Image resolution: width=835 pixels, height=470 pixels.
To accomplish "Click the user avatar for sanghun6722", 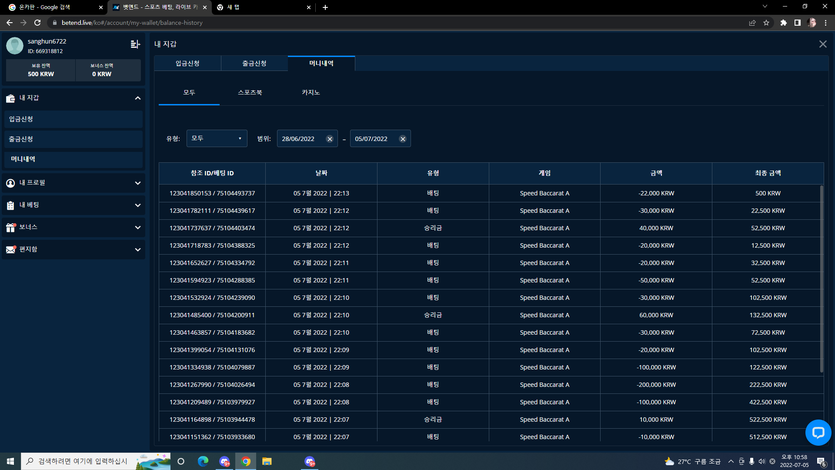I will 14,46.
